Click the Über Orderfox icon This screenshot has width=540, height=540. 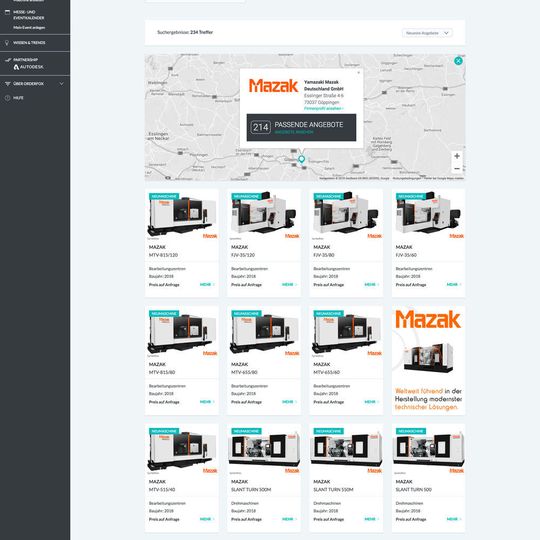(8, 84)
